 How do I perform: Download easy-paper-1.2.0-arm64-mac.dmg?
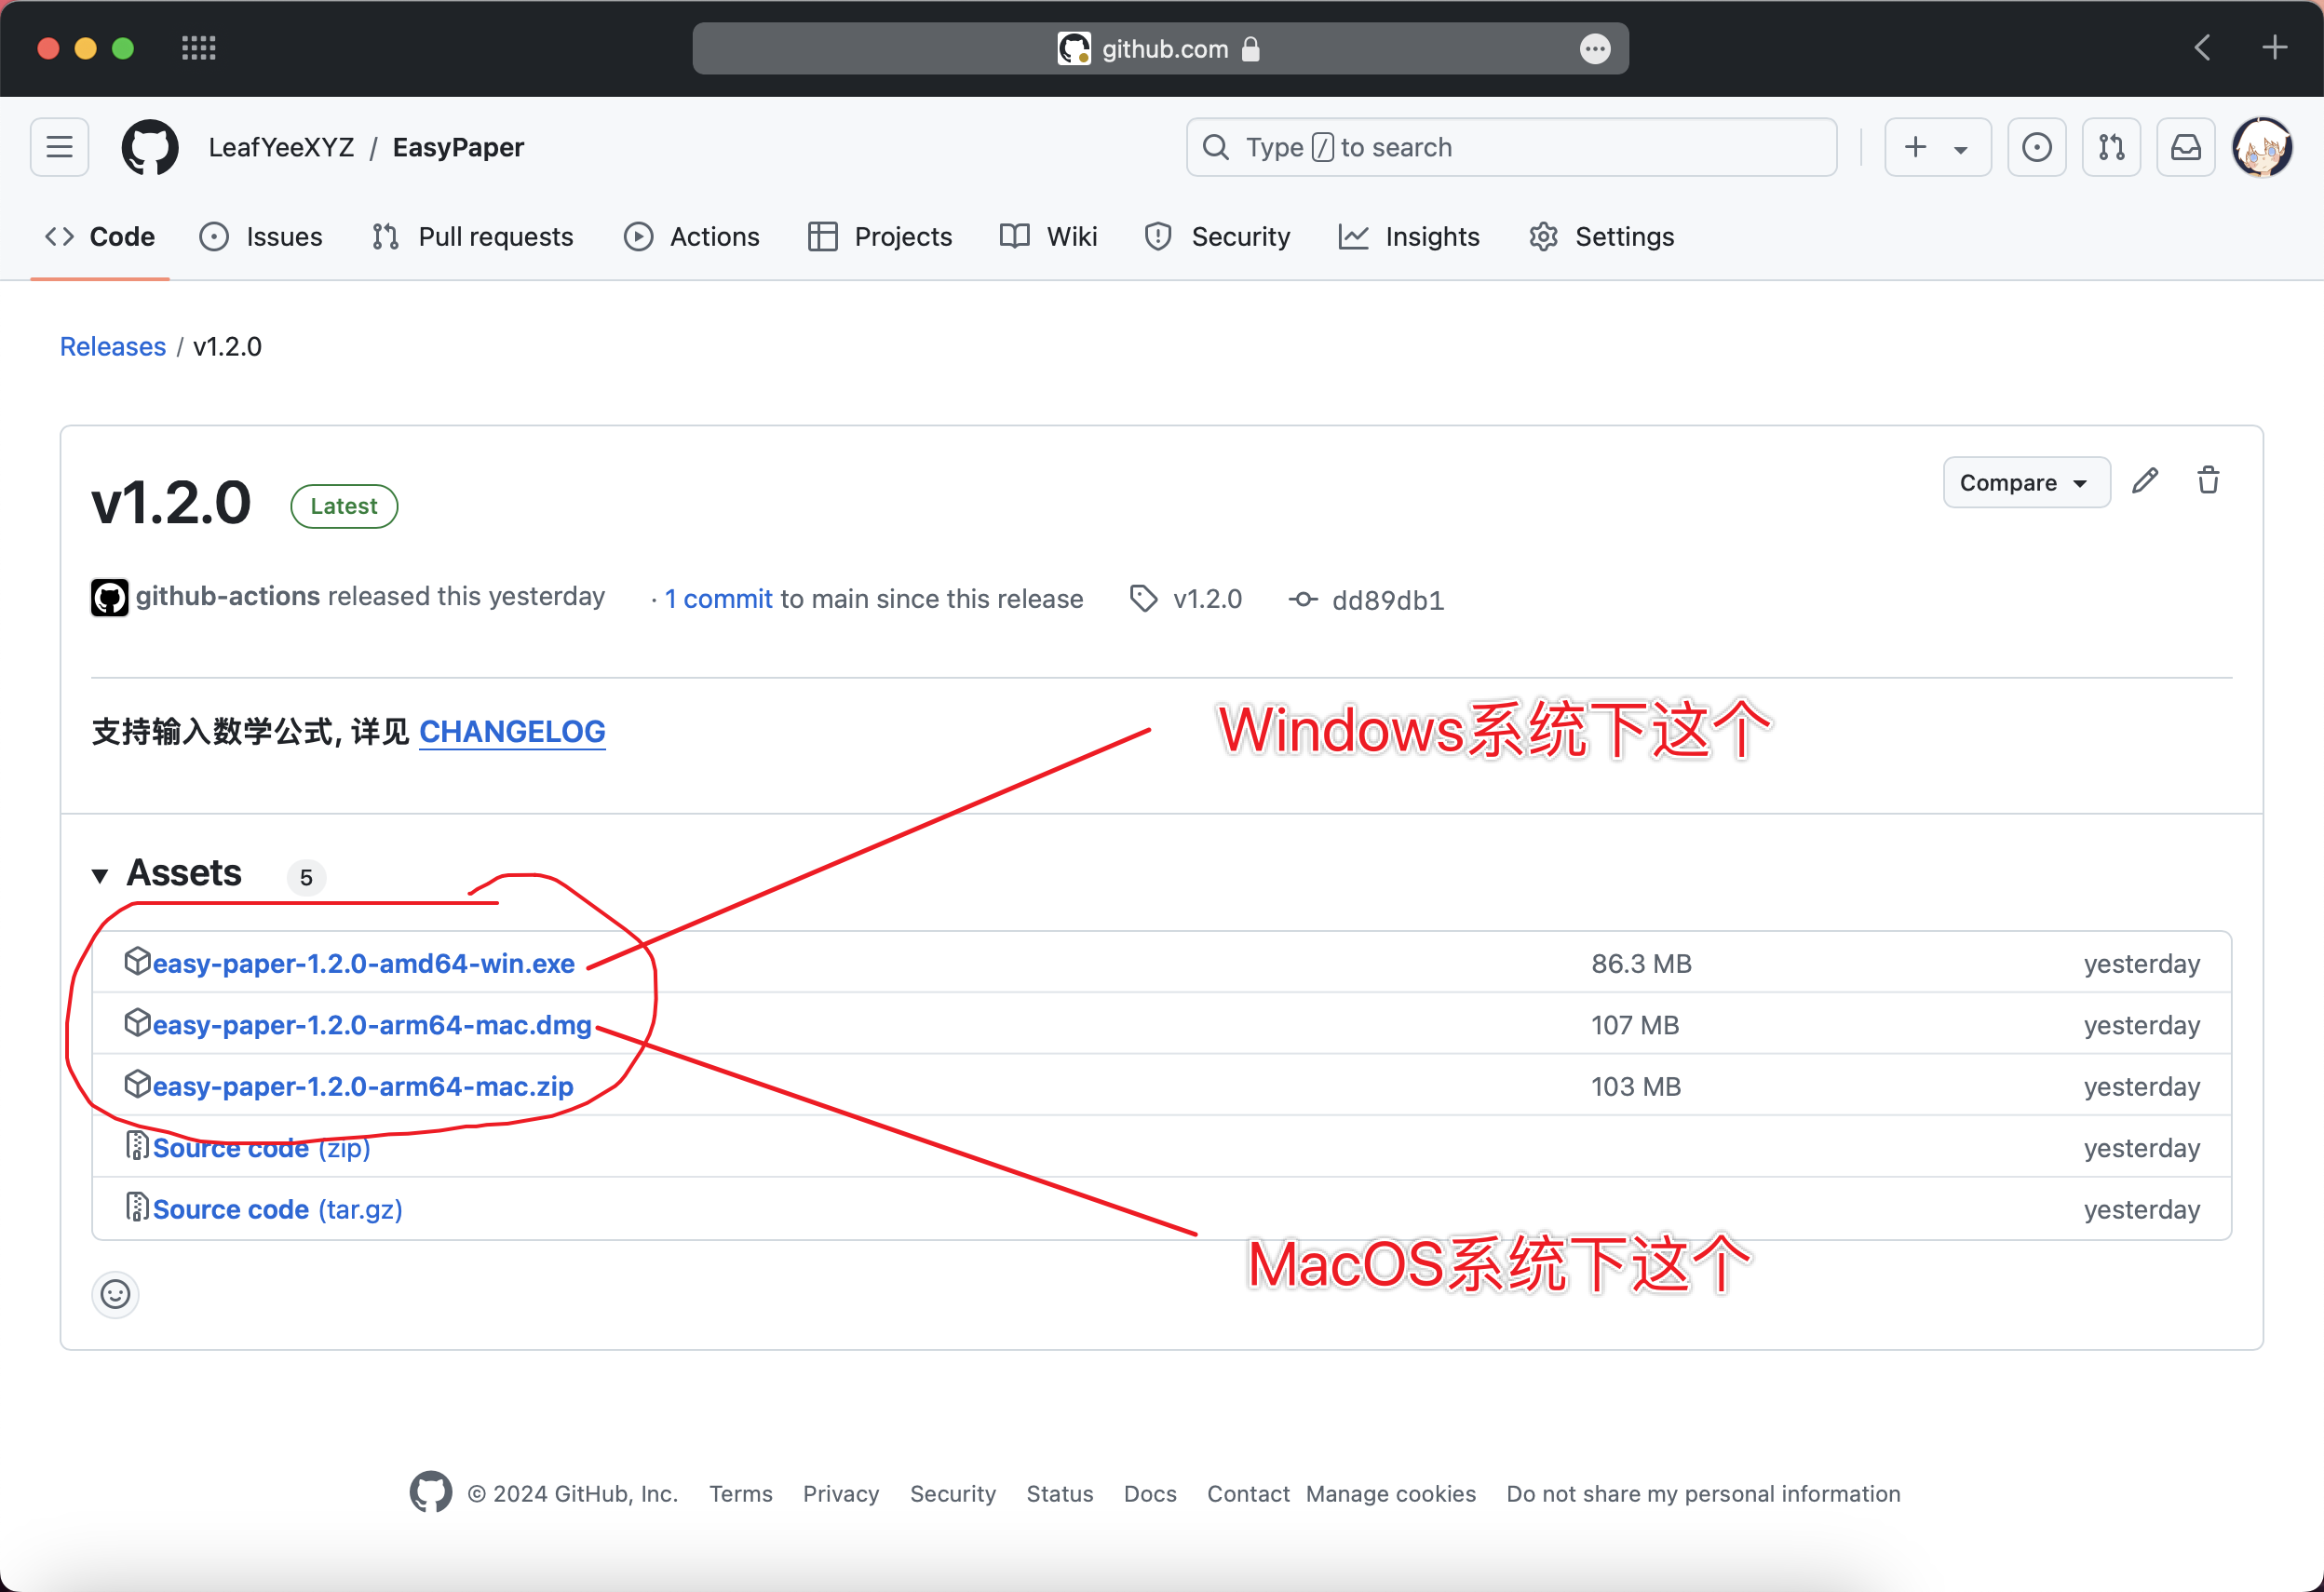click(x=372, y=1025)
